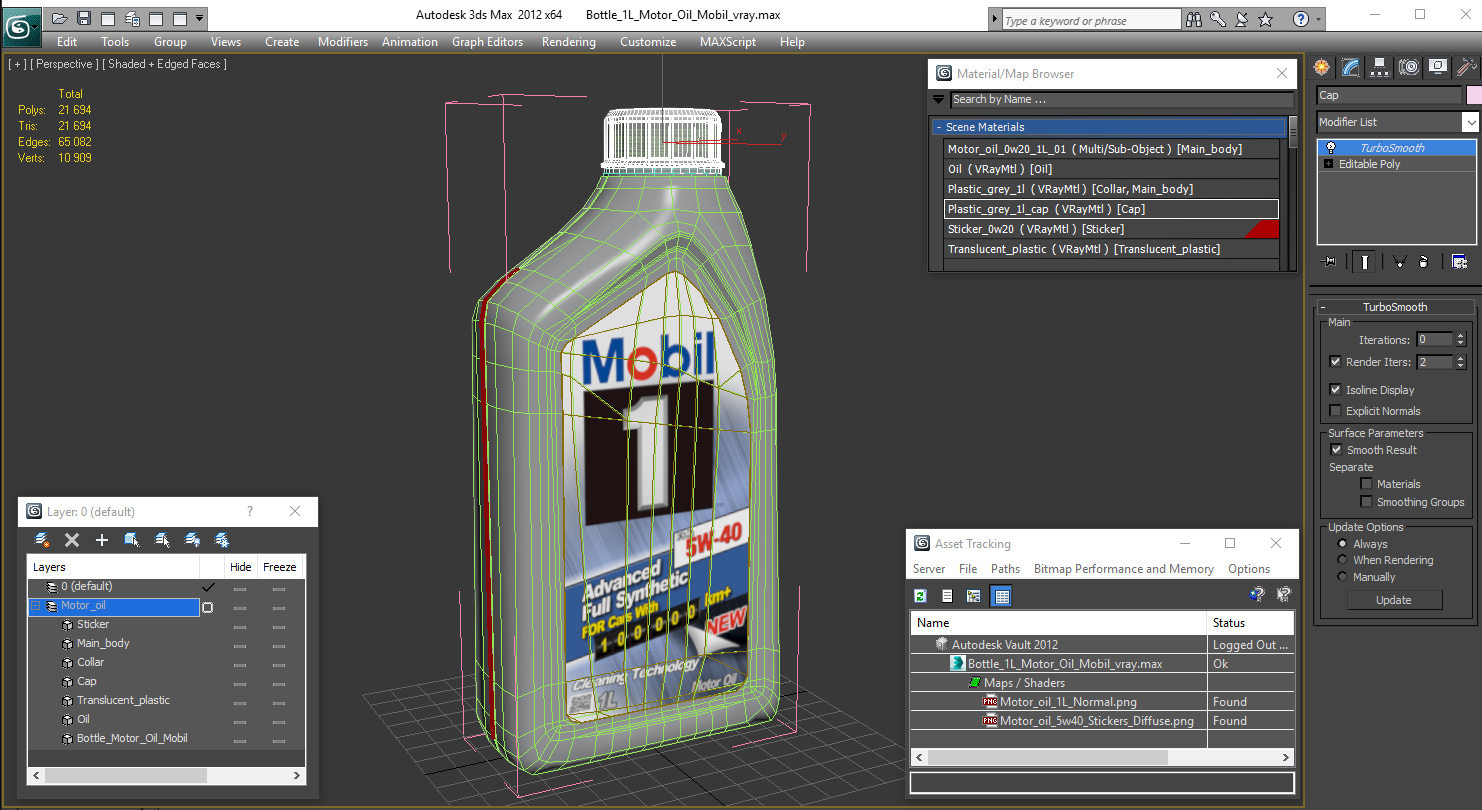Open the Create command panel tab
Viewport: 1482px width, 810px height.
(1323, 67)
